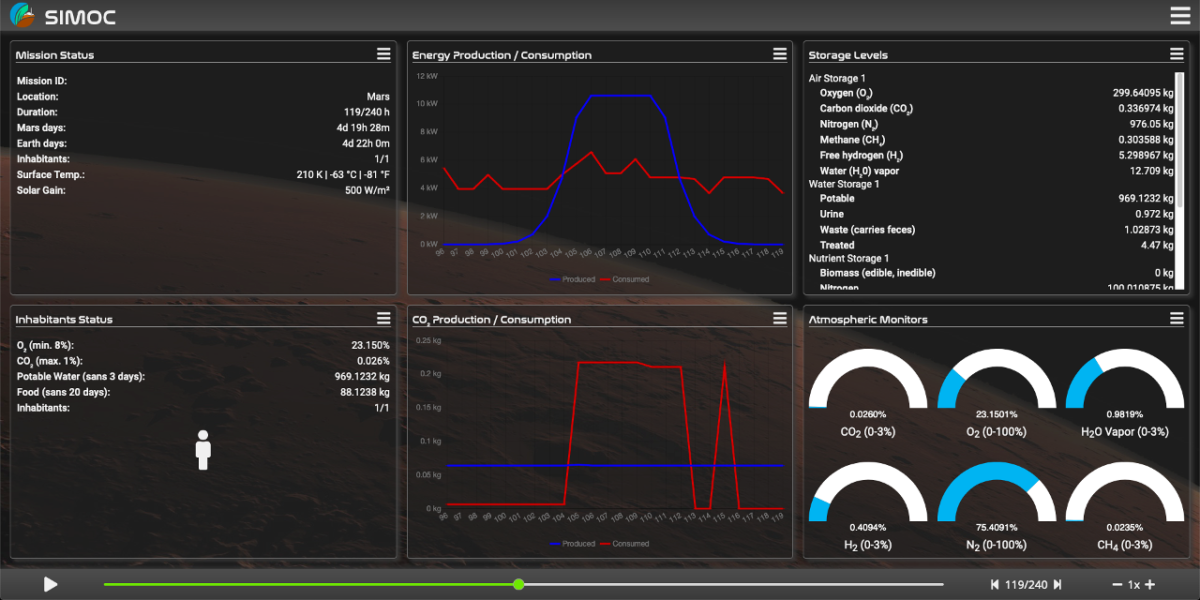This screenshot has height=600, width=1200.
Task: Open the main hamburger menu in header
Action: 1180,15
